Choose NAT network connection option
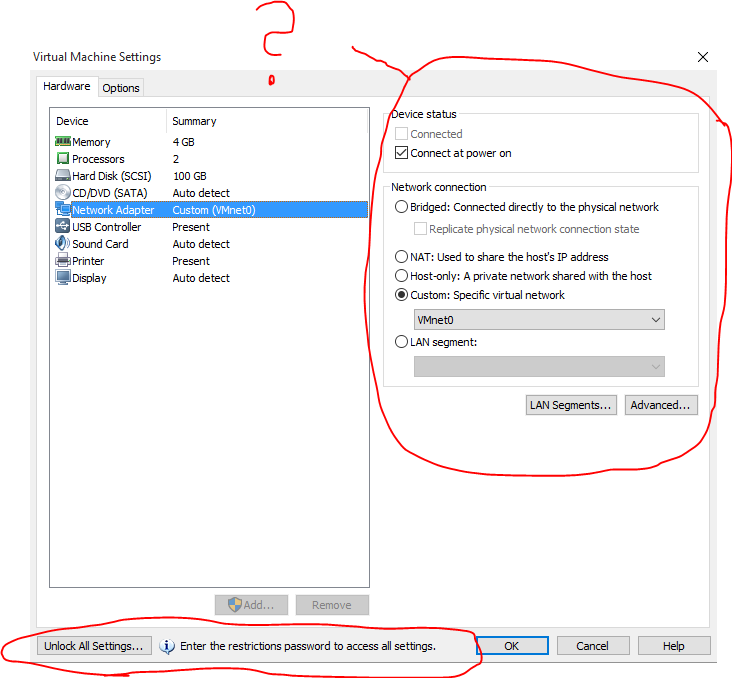Viewport: 732px width, 678px height. (402, 257)
